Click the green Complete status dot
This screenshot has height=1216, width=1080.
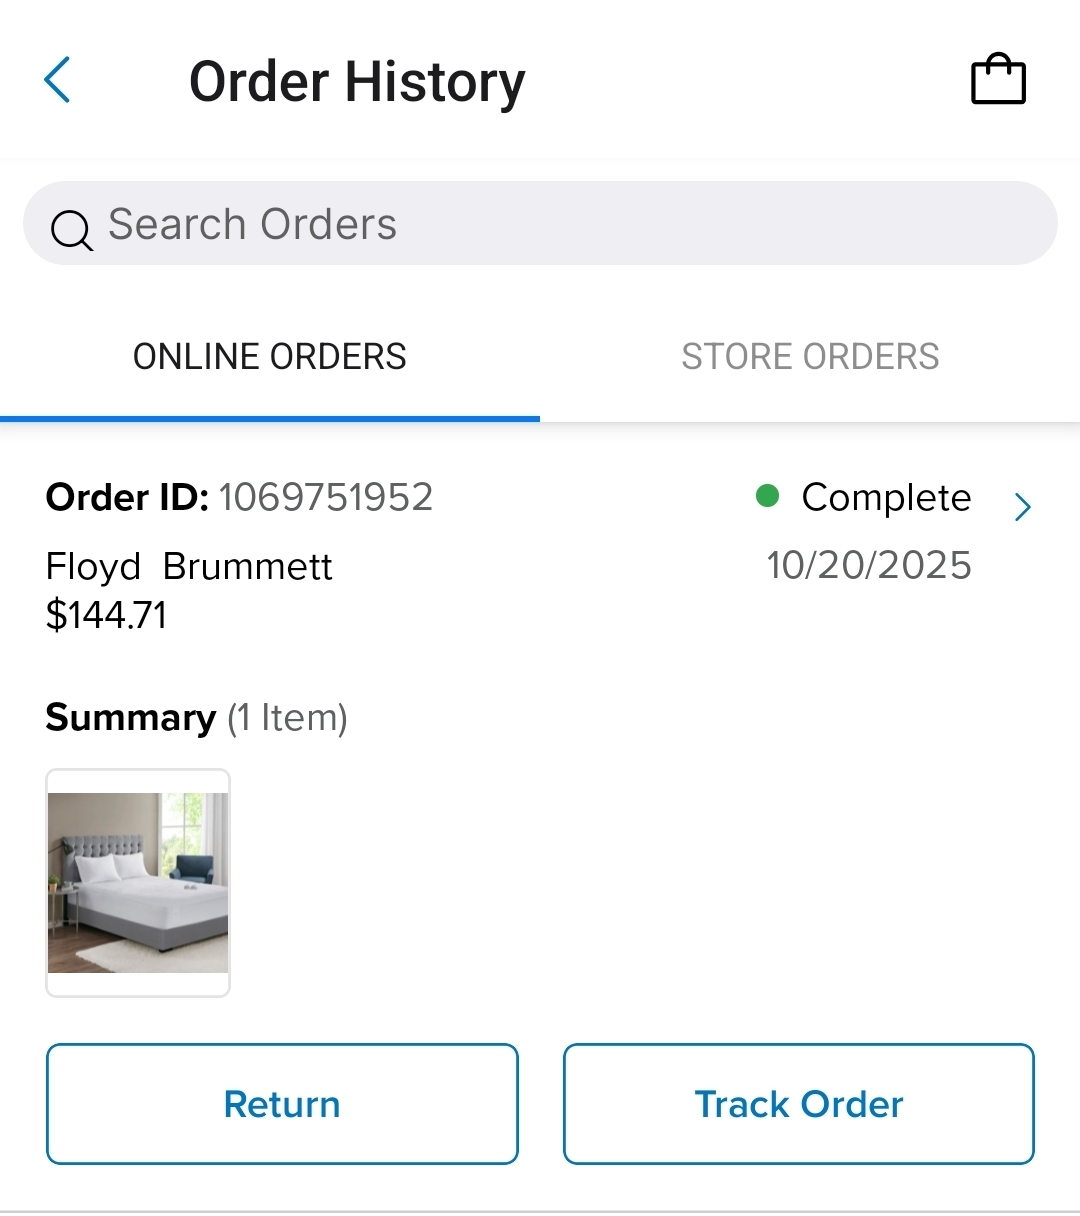(767, 496)
